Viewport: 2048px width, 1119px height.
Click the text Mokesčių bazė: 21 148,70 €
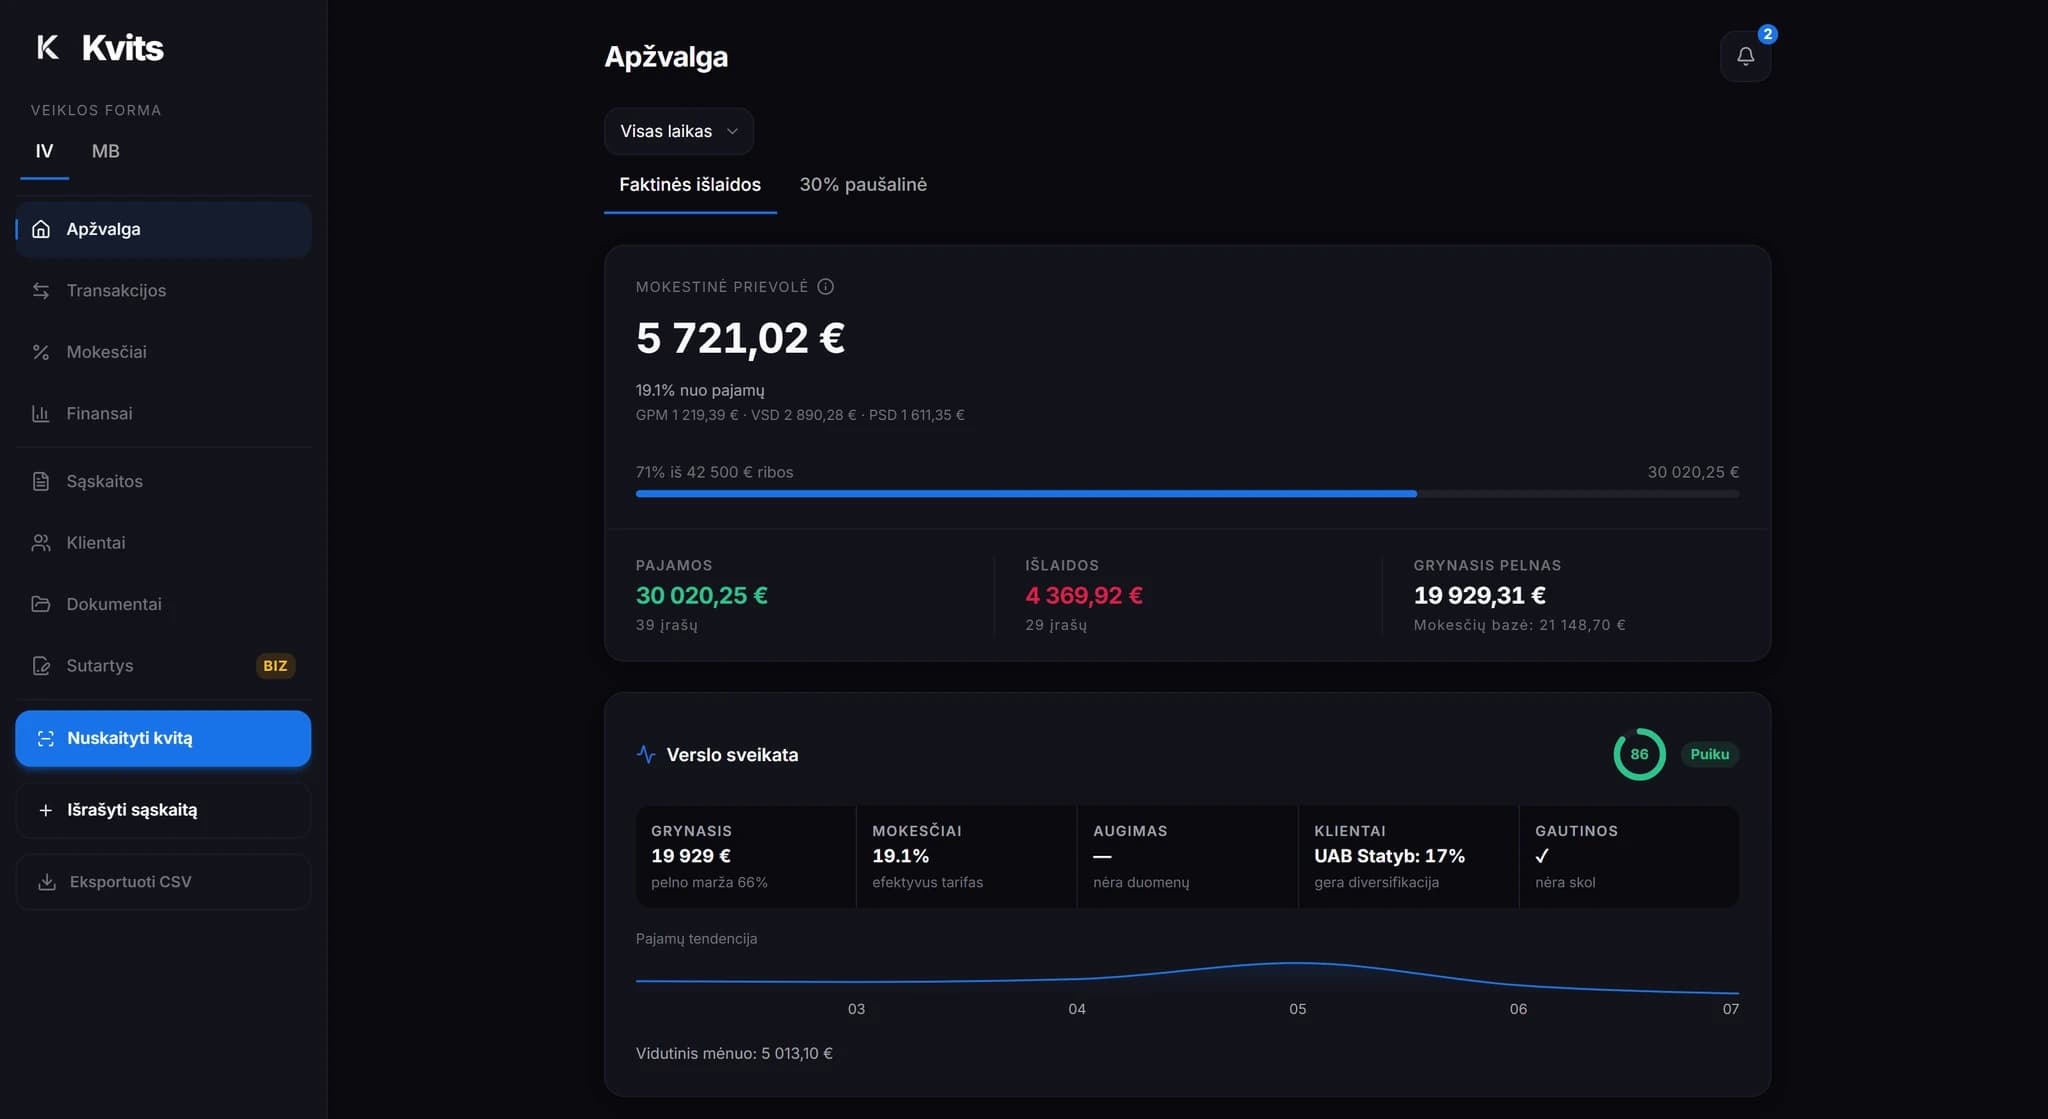coord(1519,625)
